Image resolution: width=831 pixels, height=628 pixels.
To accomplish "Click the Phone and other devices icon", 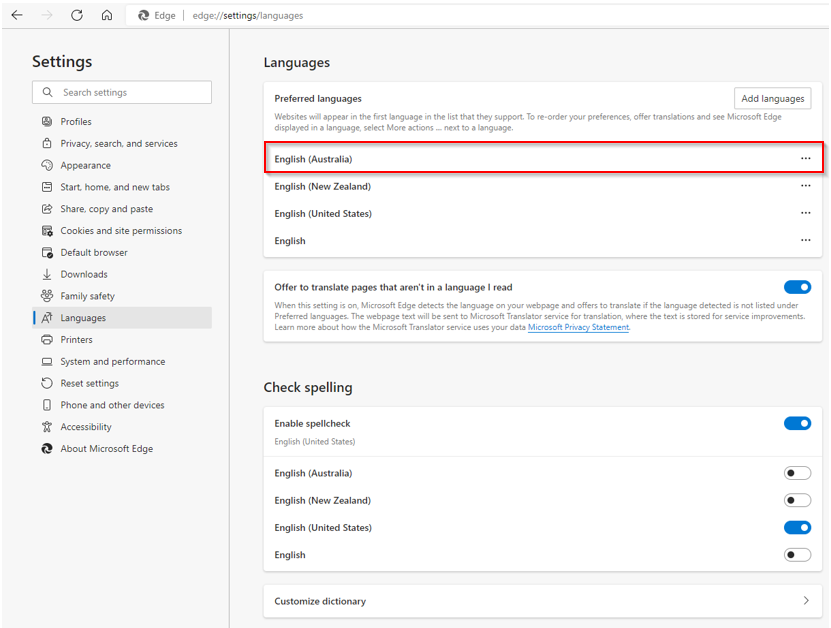I will (47, 405).
